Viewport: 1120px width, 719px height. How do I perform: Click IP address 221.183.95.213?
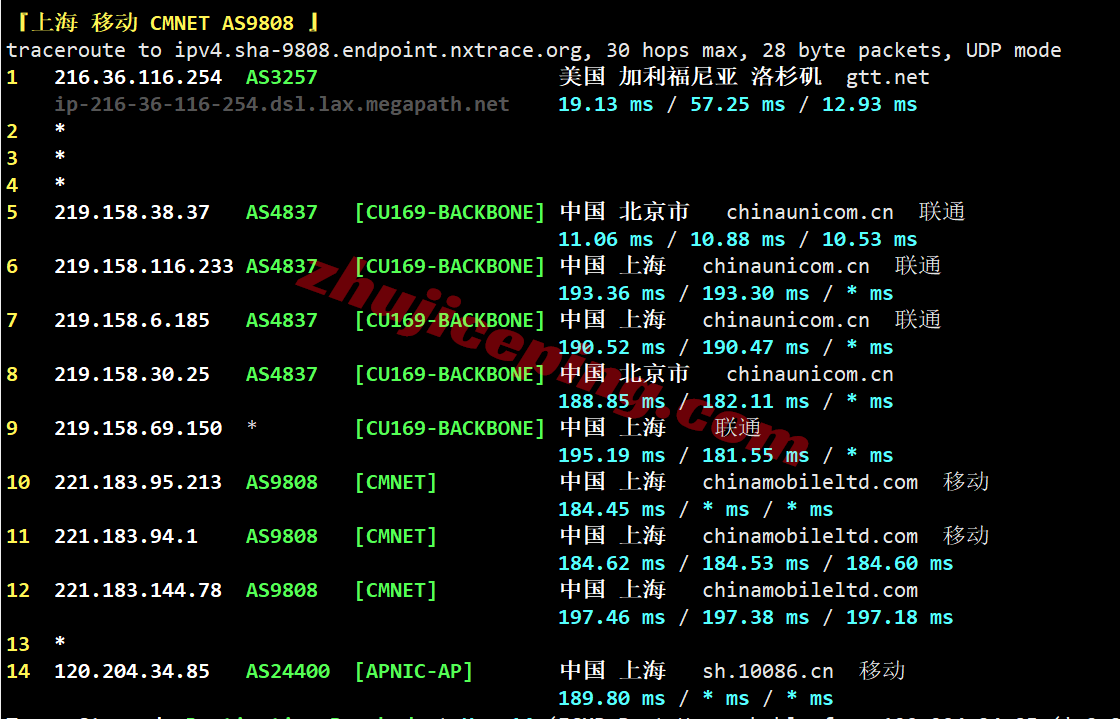pyautogui.click(x=138, y=483)
